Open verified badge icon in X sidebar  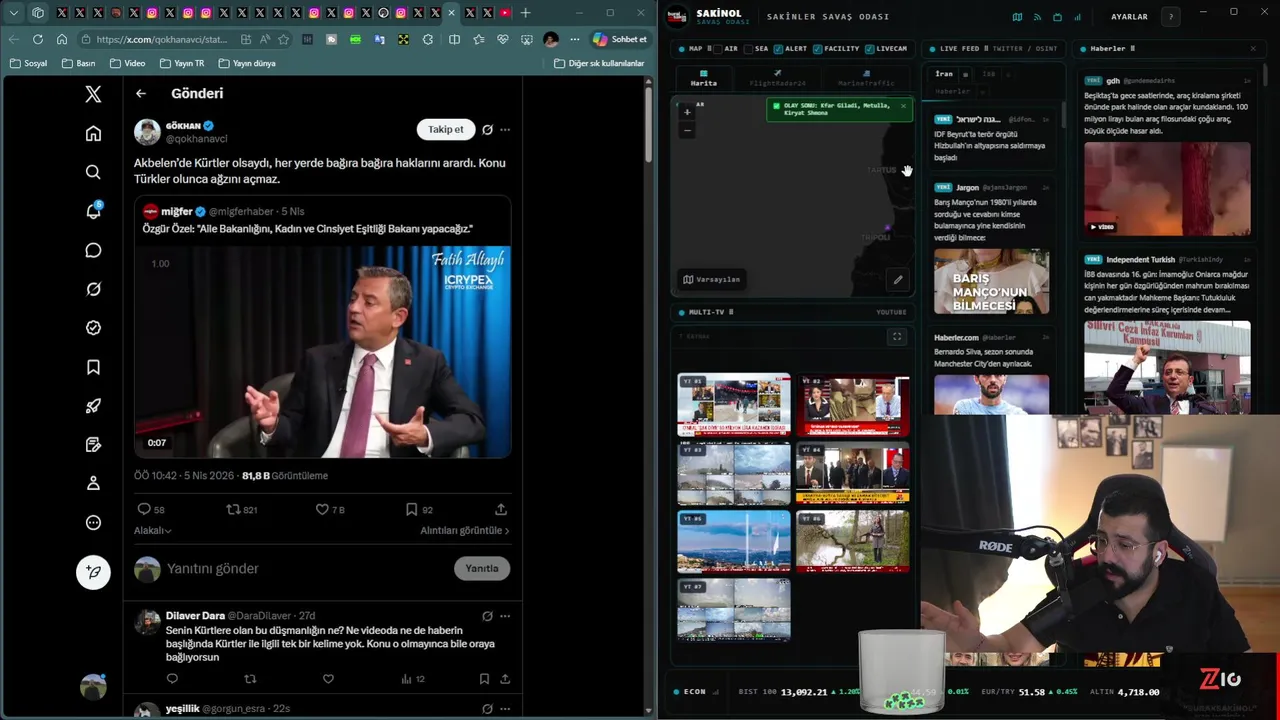(x=93, y=328)
